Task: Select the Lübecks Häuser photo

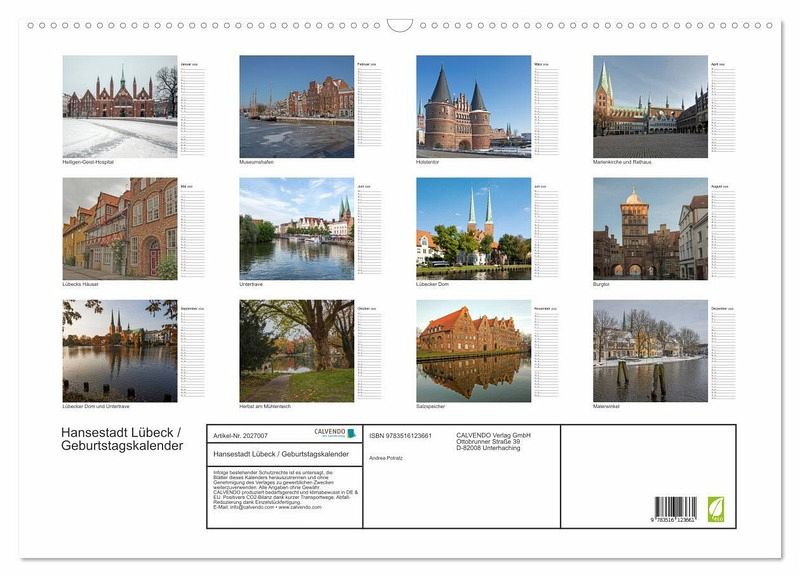Action: (120, 229)
